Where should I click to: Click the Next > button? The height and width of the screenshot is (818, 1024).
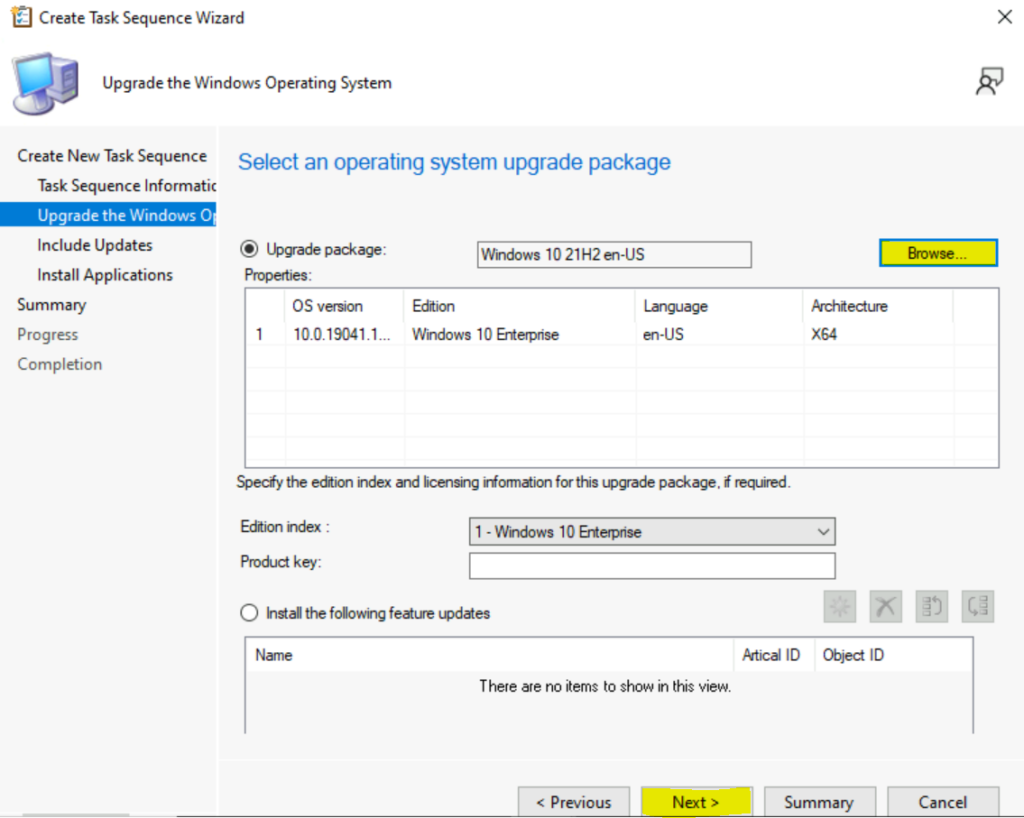pyautogui.click(x=696, y=802)
